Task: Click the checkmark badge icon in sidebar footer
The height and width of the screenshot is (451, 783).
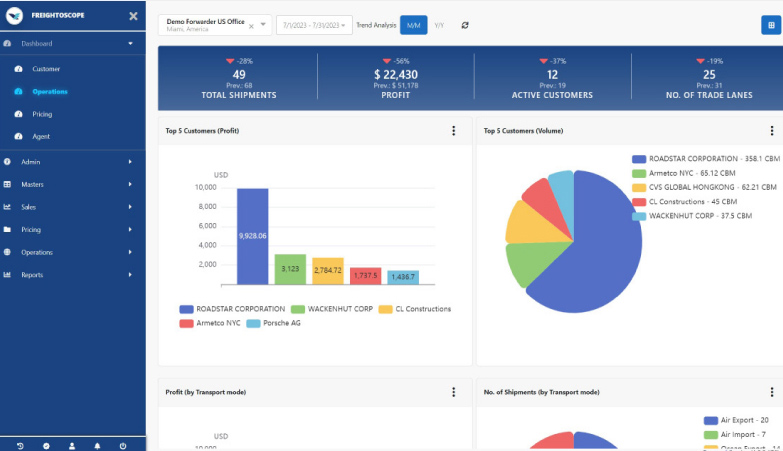Action: (x=46, y=446)
